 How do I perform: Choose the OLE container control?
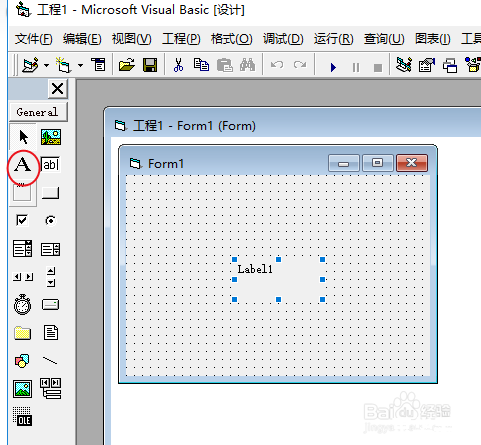click(x=22, y=416)
